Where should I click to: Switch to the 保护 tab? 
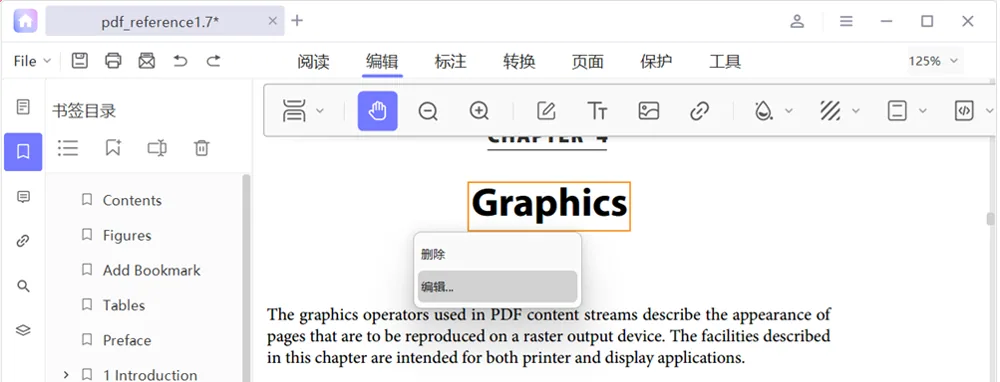[x=656, y=62]
